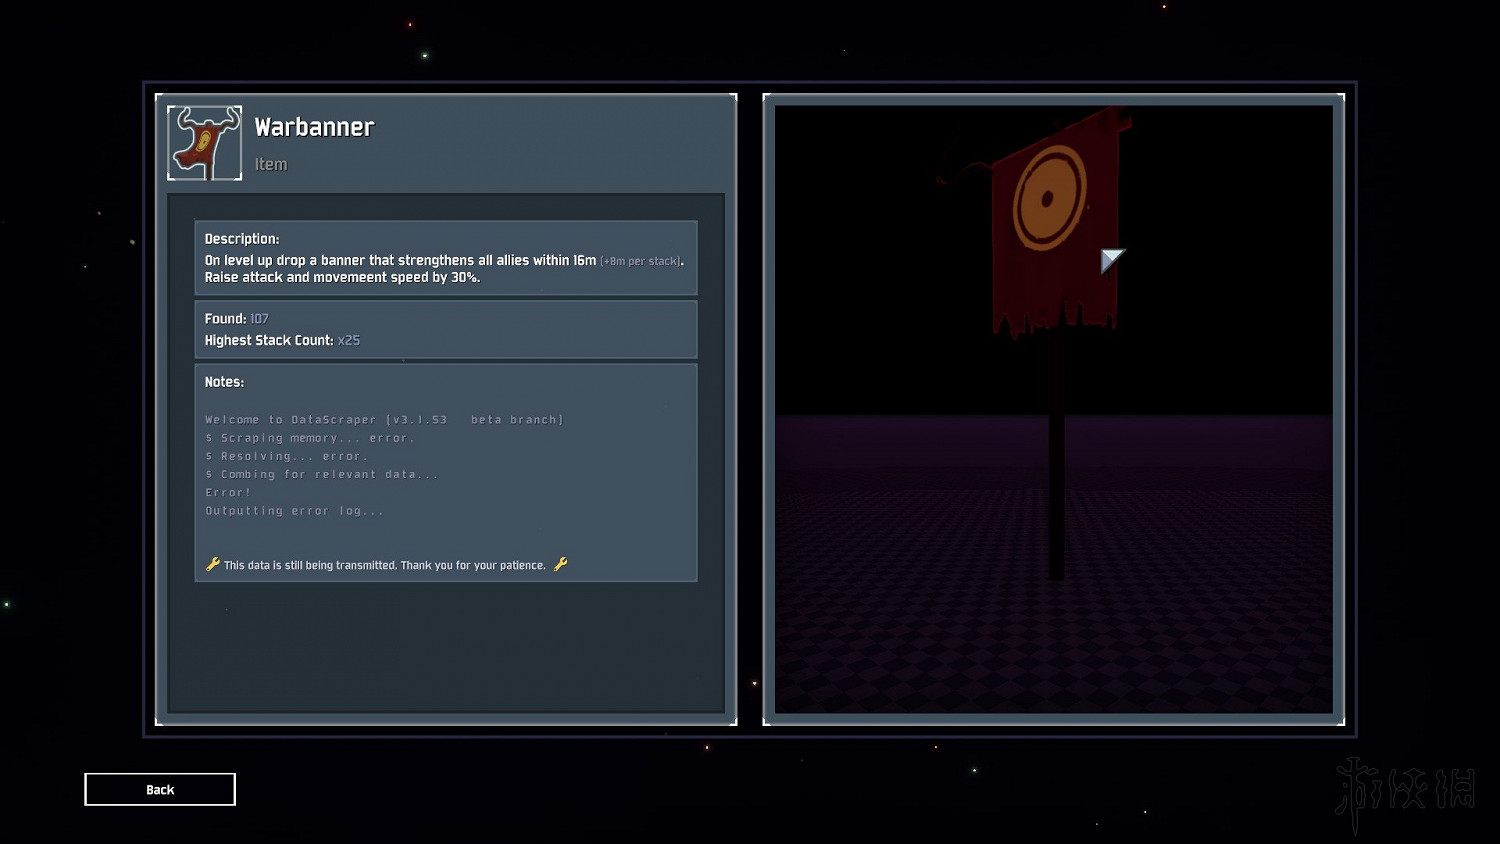Click the 'Outputting error log' line
1500x844 pixels.
point(294,511)
